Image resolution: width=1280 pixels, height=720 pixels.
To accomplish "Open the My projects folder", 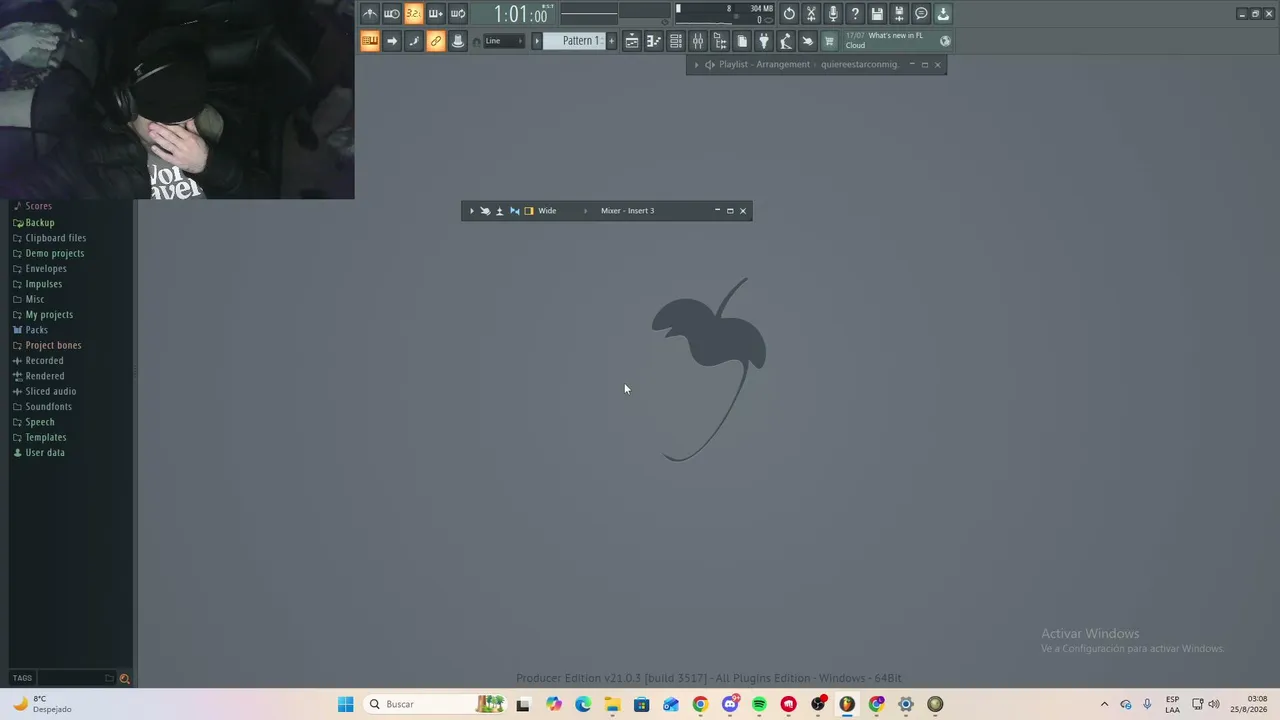I will [48, 315].
